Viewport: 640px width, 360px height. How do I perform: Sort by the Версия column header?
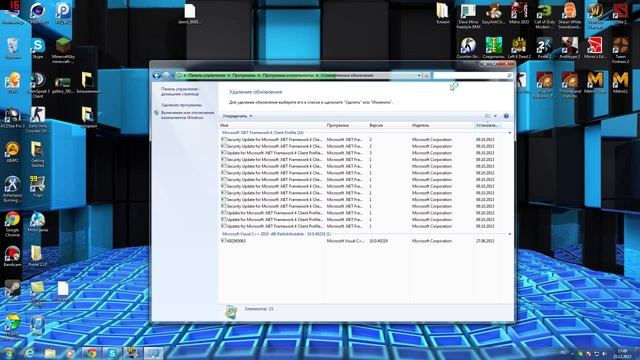click(389, 125)
